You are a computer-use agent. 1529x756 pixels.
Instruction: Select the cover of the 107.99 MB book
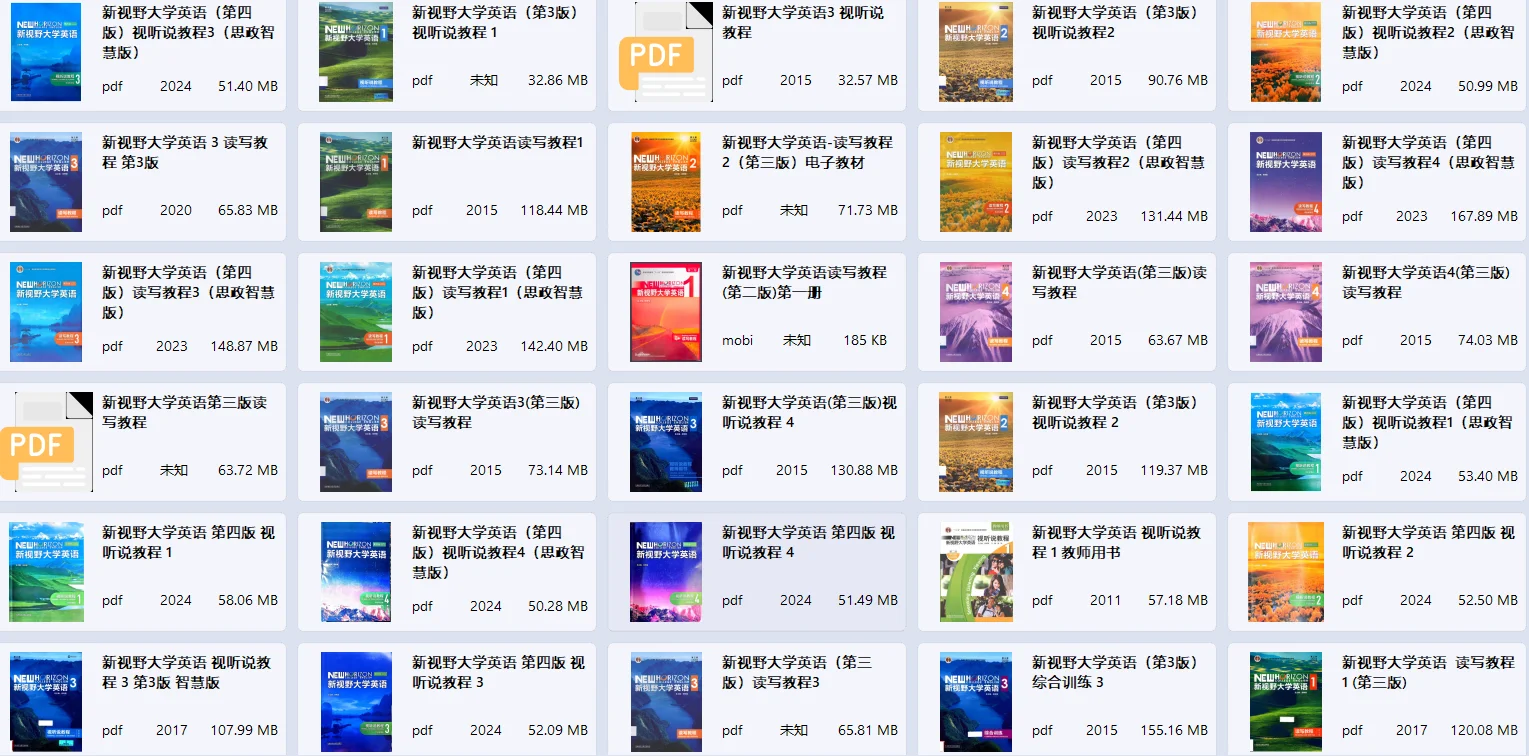(46, 702)
